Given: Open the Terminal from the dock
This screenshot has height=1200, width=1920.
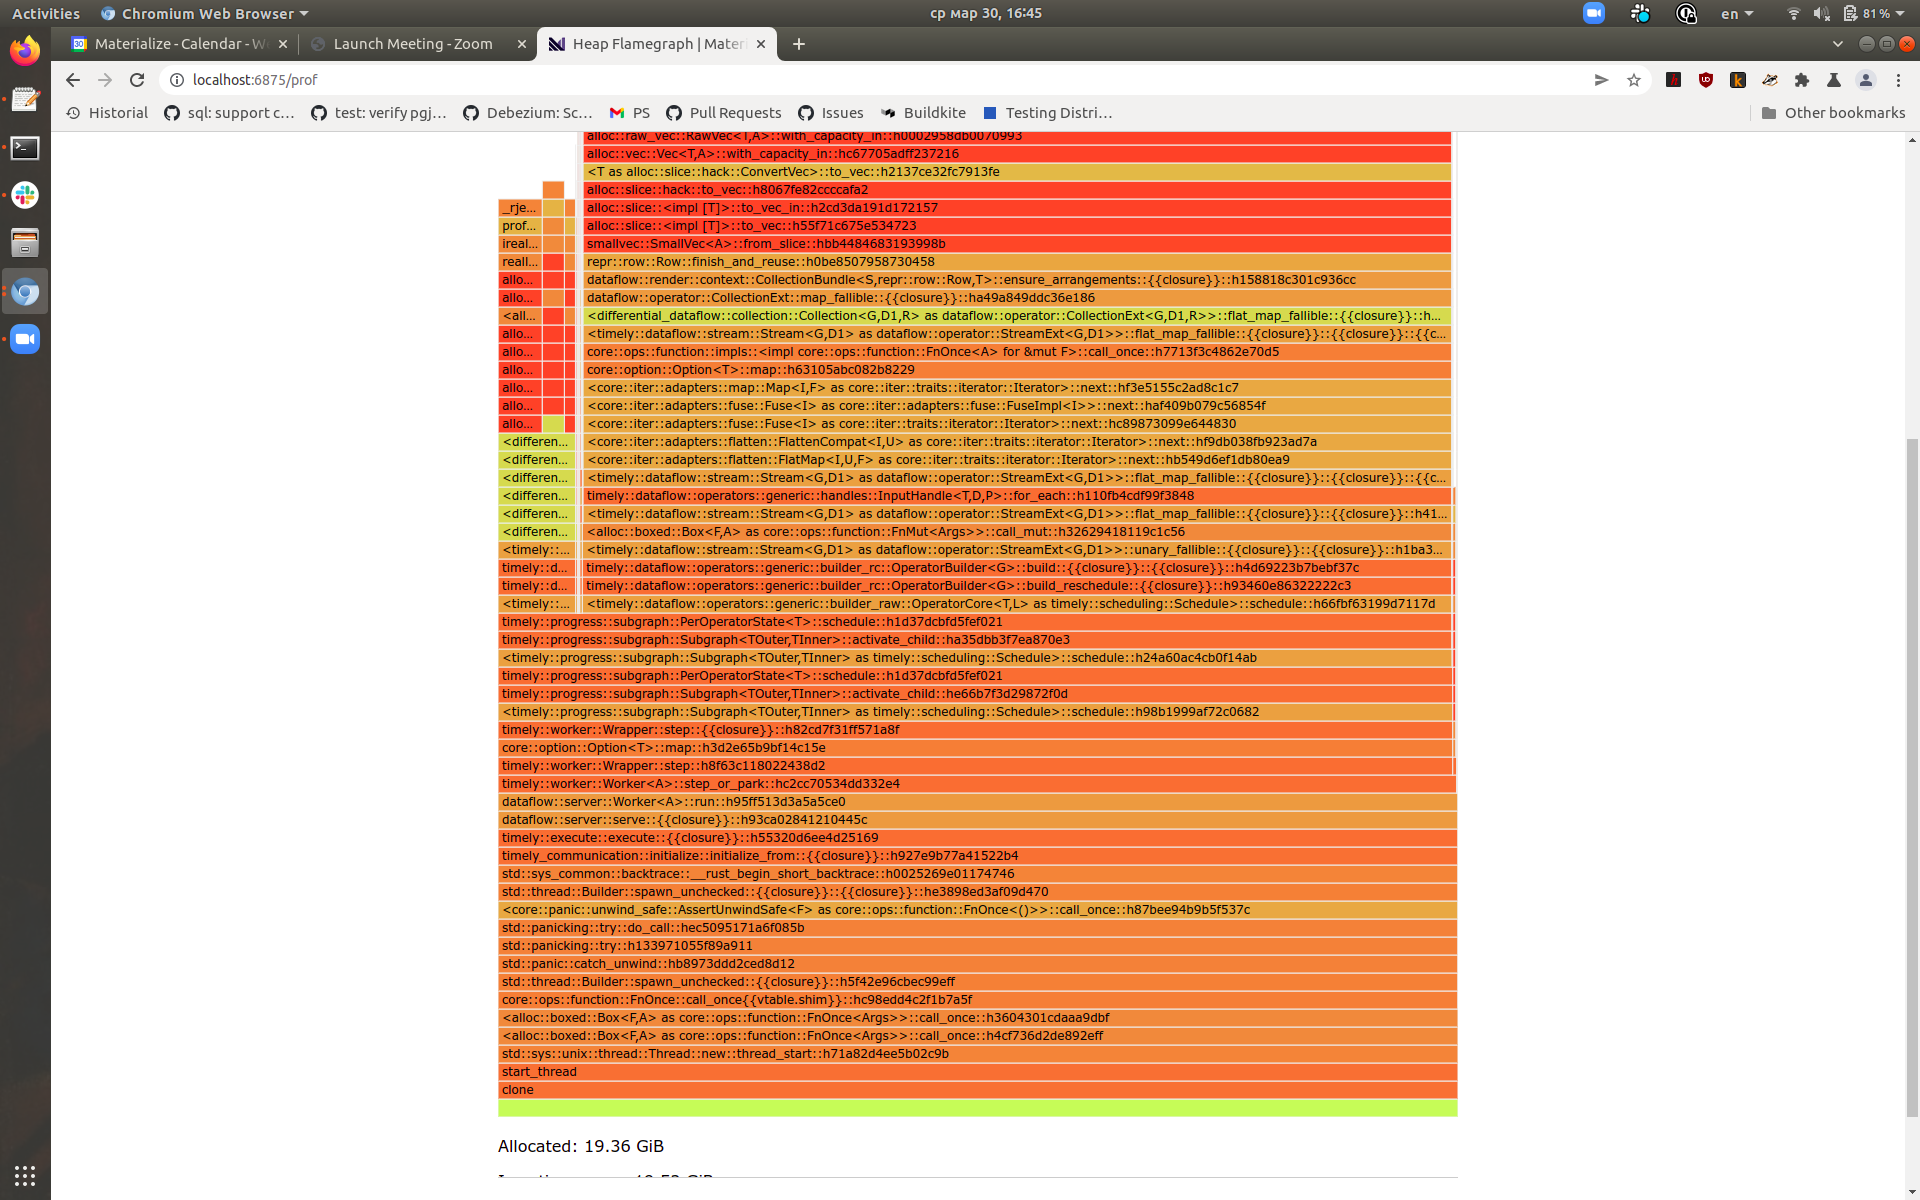Looking at the screenshot, I should [24, 147].
